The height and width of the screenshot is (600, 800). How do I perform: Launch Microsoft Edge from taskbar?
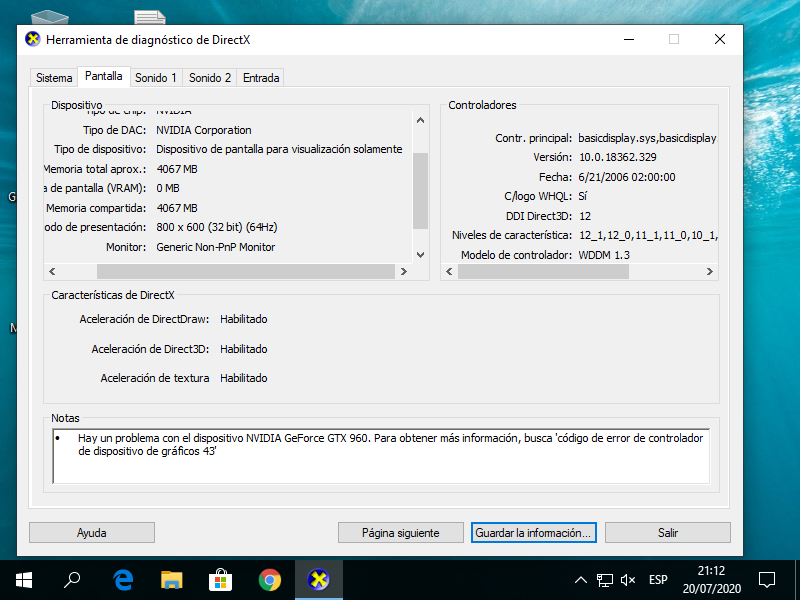[x=123, y=580]
